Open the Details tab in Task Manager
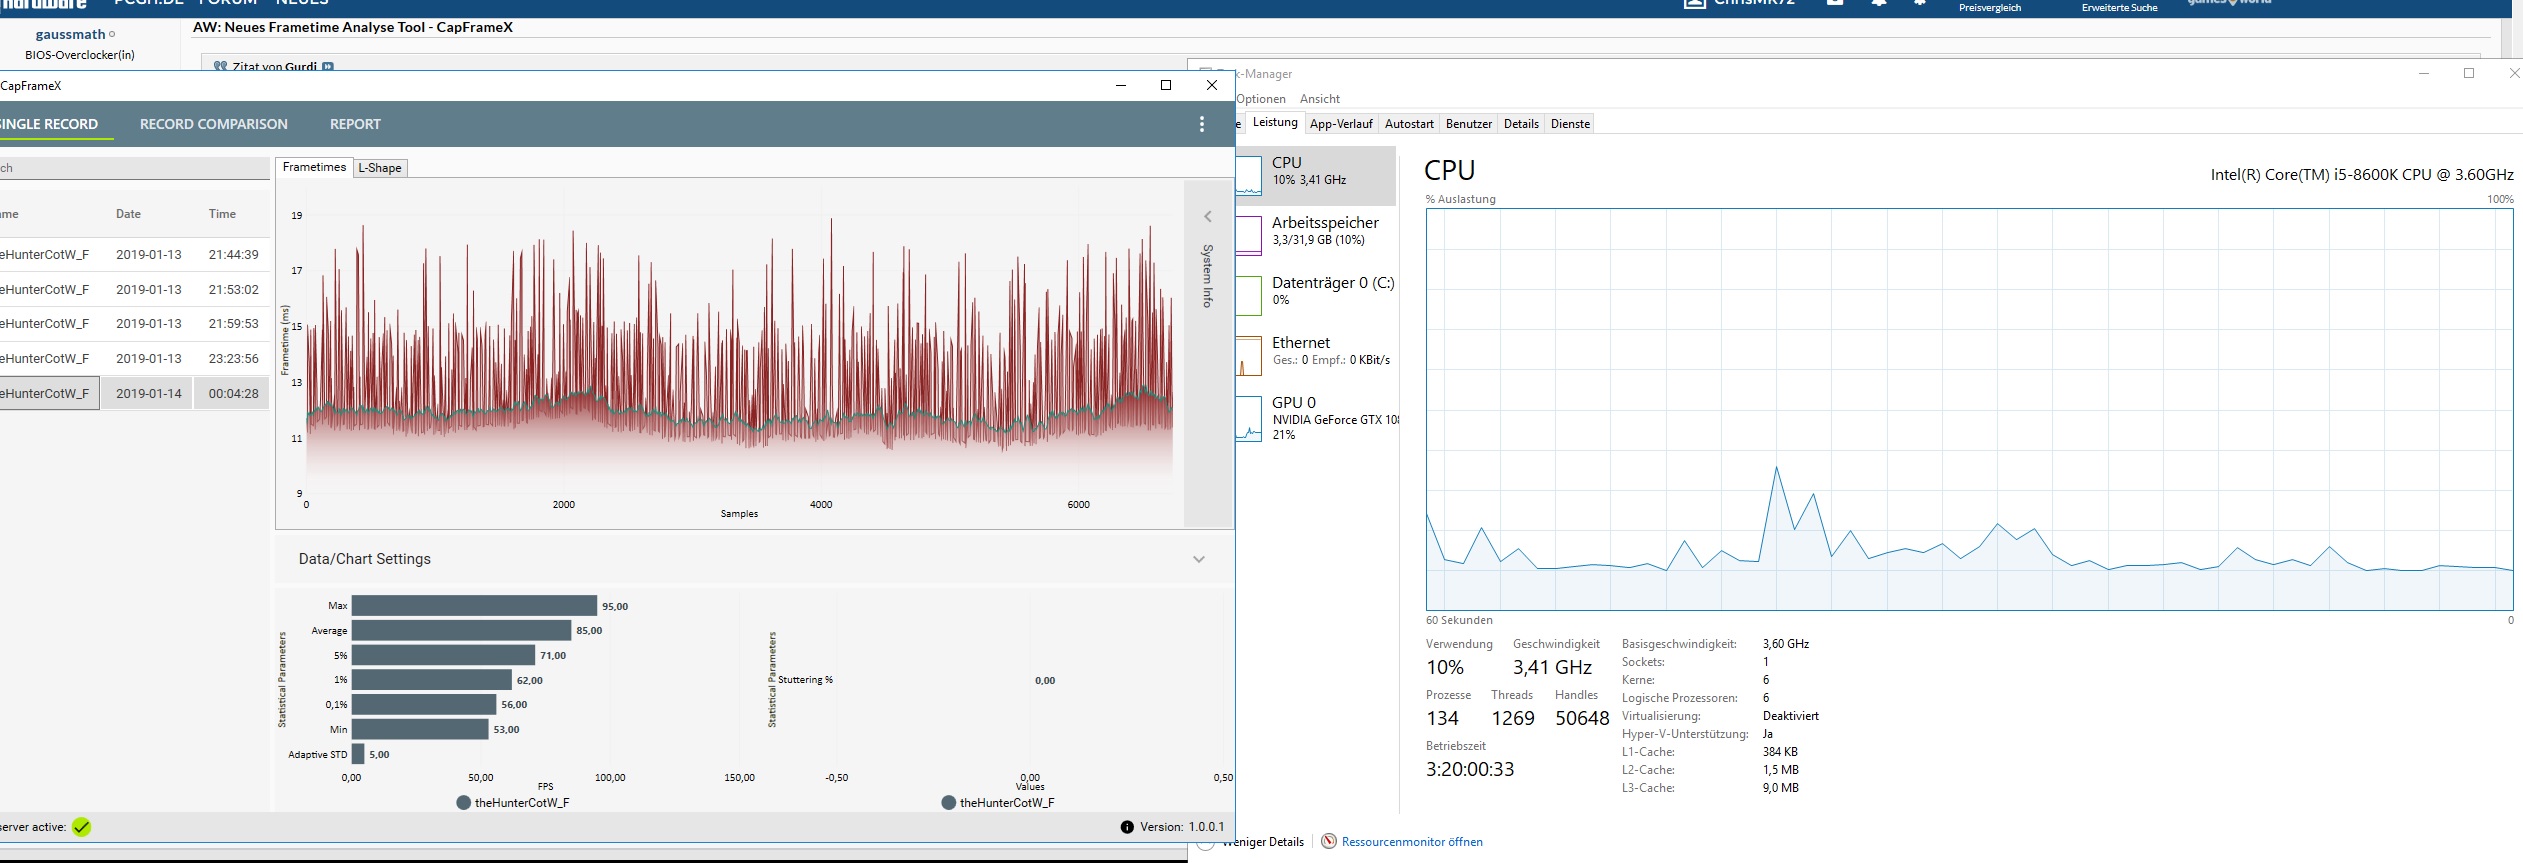The height and width of the screenshot is (863, 2523). coord(1521,124)
